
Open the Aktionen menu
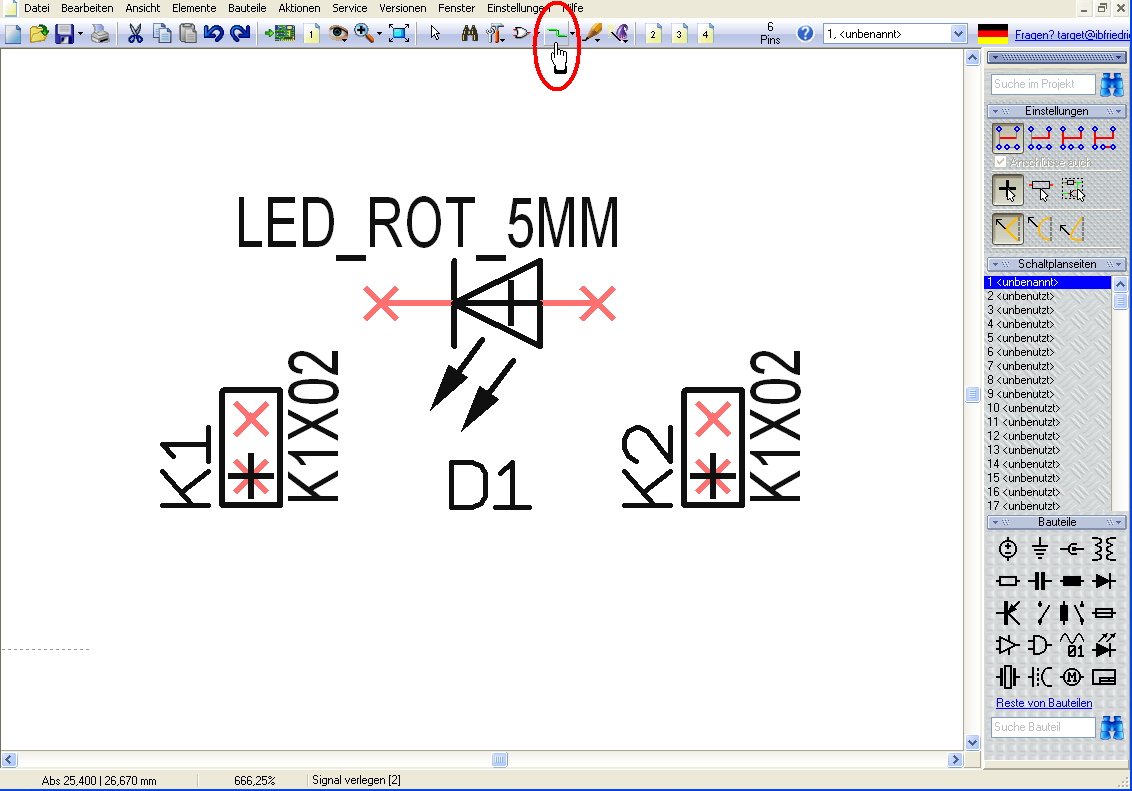pyautogui.click(x=299, y=7)
